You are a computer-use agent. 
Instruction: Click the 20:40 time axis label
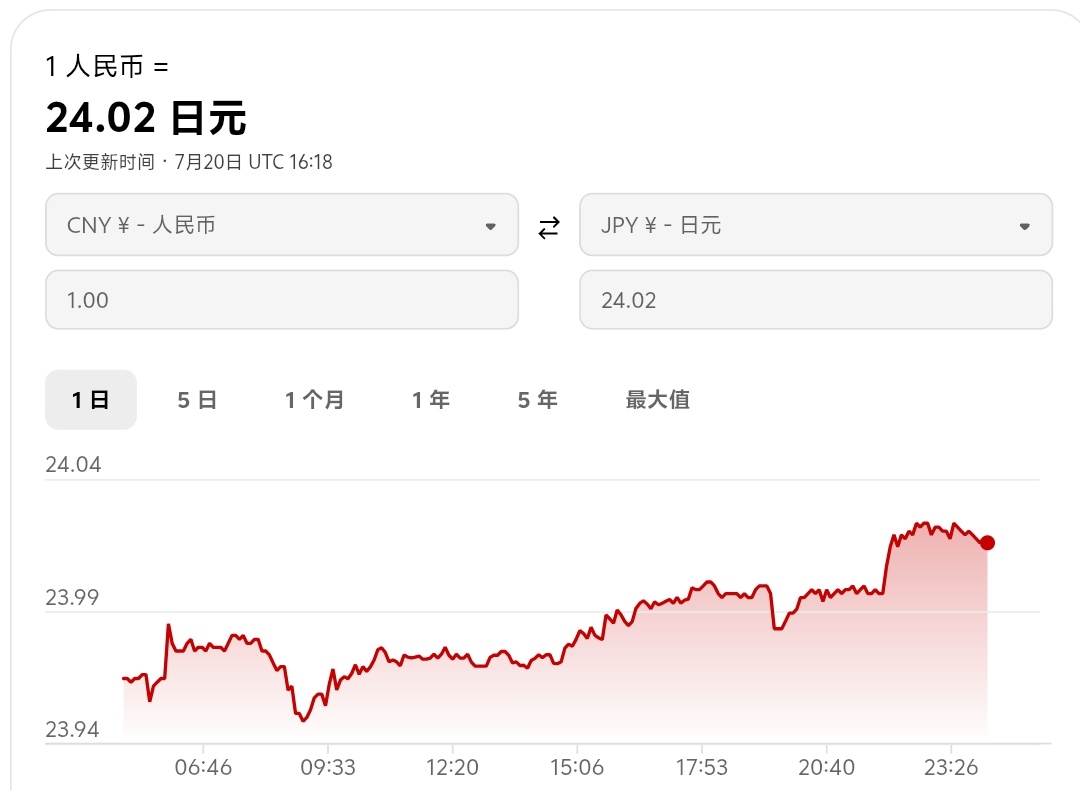(827, 767)
